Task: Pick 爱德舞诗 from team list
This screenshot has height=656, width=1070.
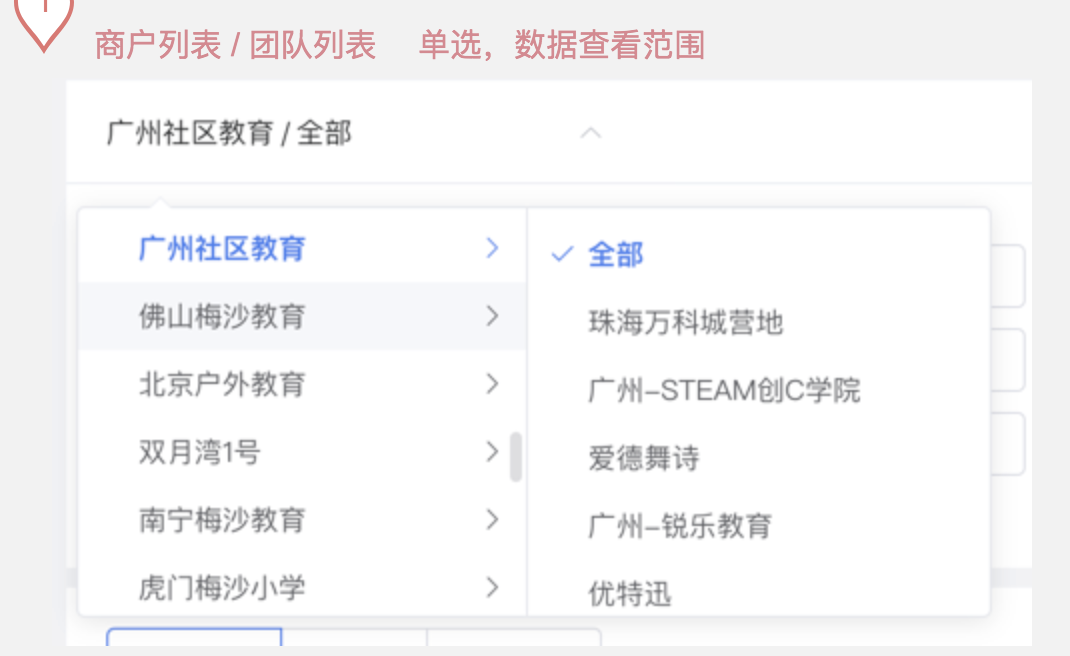Action: coord(643,458)
